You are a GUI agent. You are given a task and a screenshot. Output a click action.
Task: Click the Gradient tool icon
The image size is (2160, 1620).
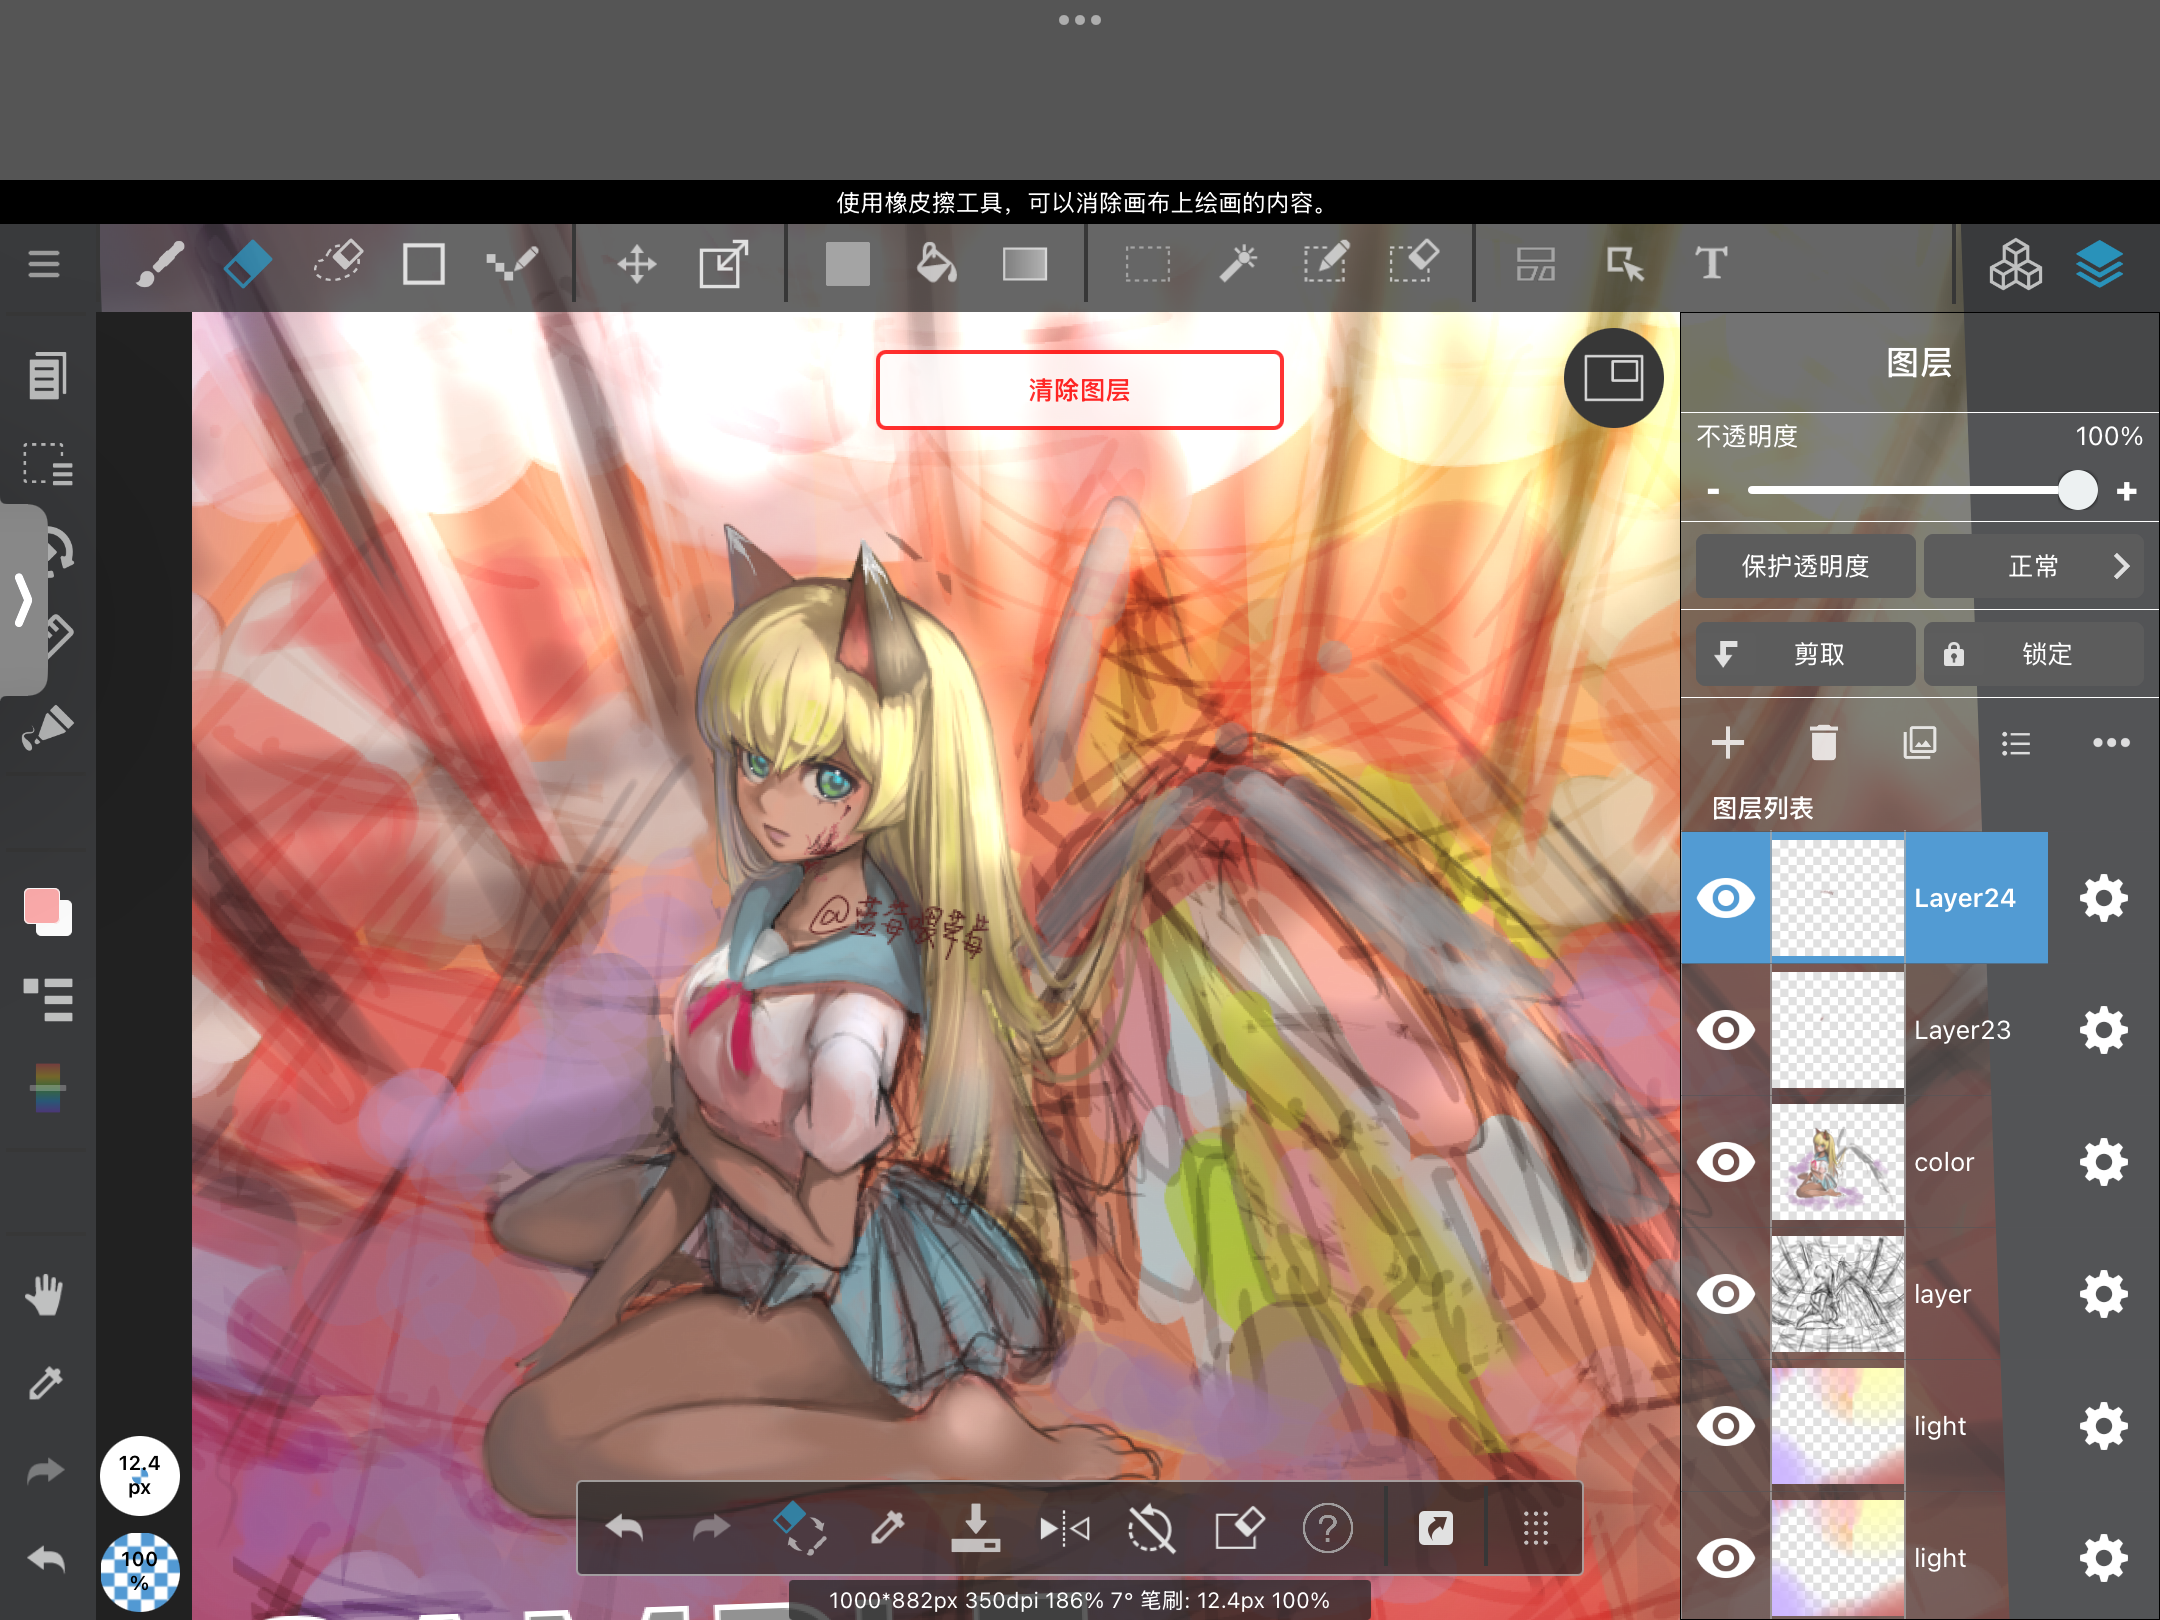coord(1025,264)
